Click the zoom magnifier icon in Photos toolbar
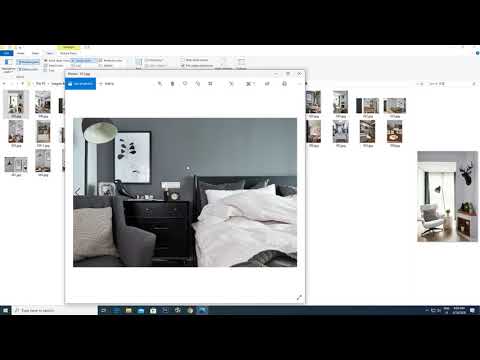 pos(160,84)
